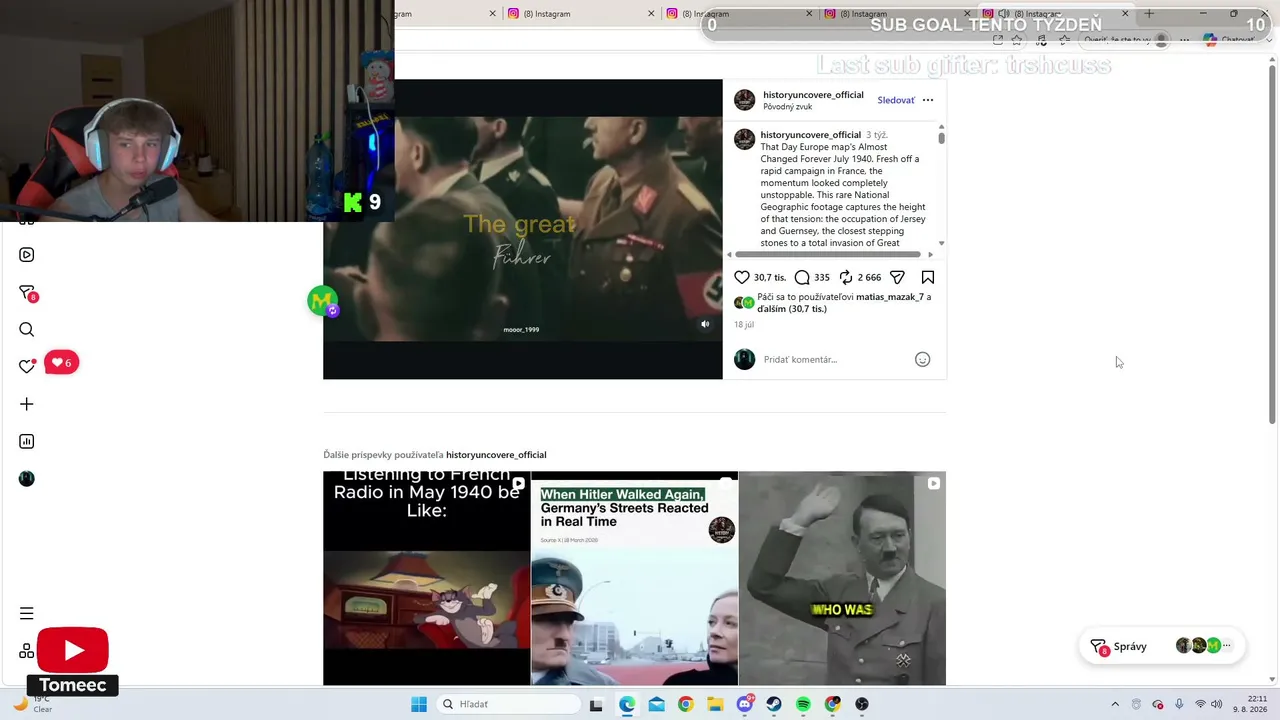Focus the Pridať komentár comment field

pos(836,359)
